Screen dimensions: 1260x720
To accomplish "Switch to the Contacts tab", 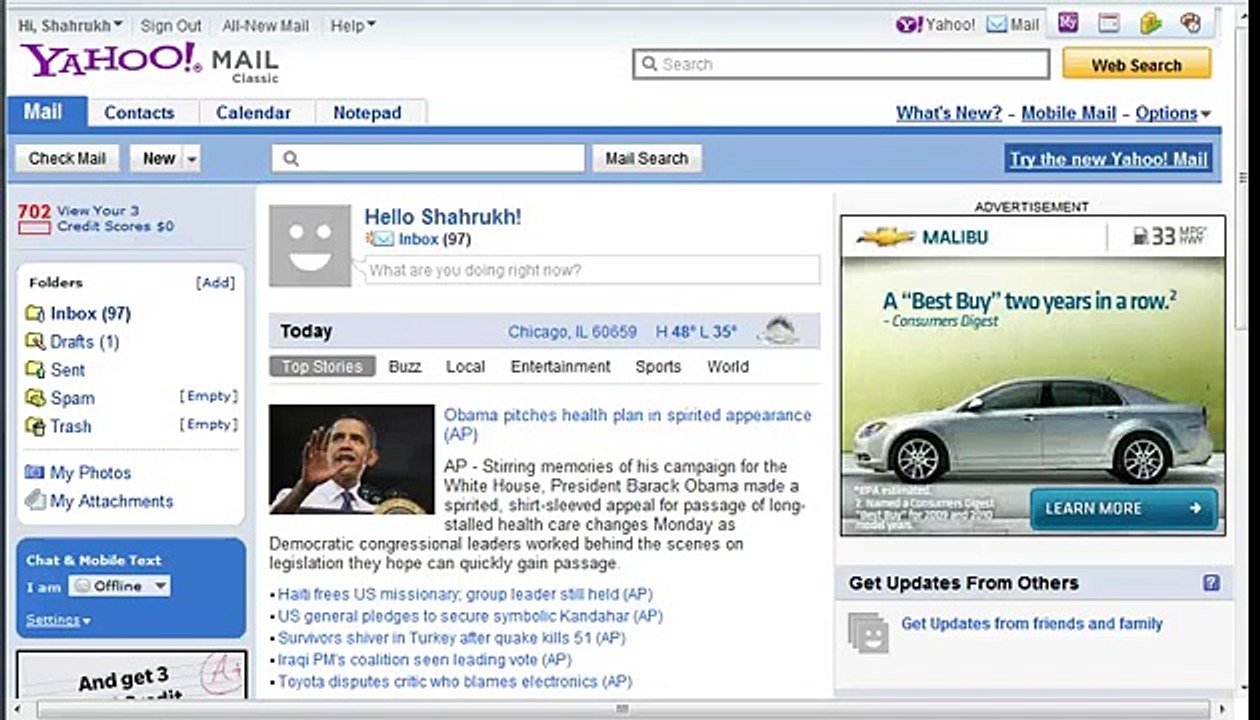I will click(x=139, y=113).
